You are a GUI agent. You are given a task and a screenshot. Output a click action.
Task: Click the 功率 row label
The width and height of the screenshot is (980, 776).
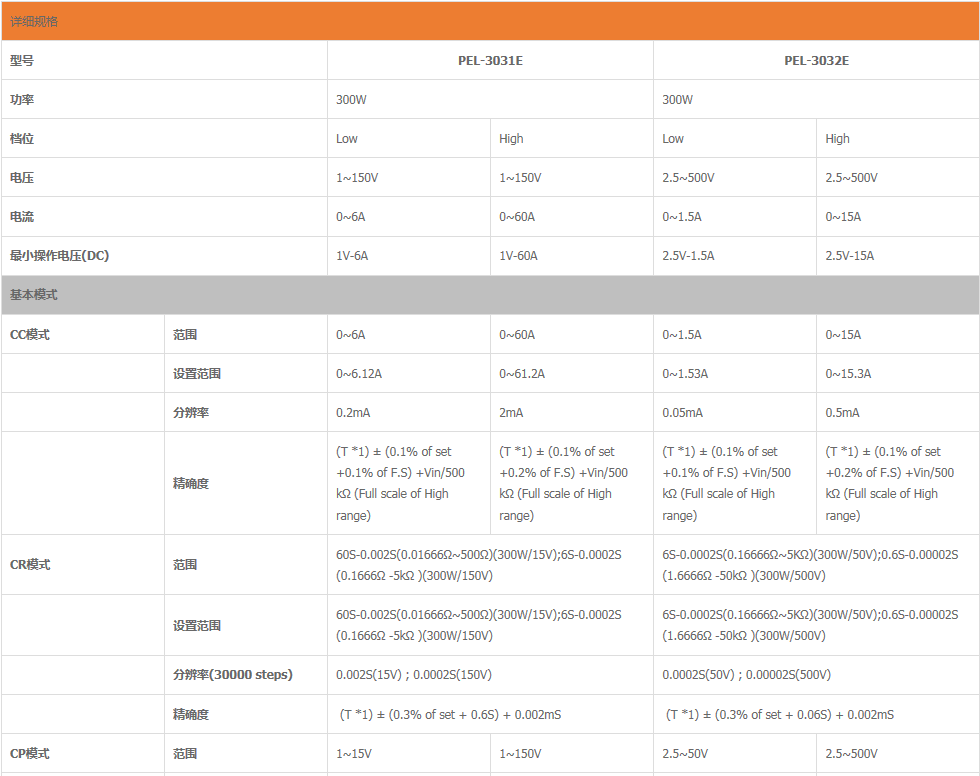pos(22,100)
